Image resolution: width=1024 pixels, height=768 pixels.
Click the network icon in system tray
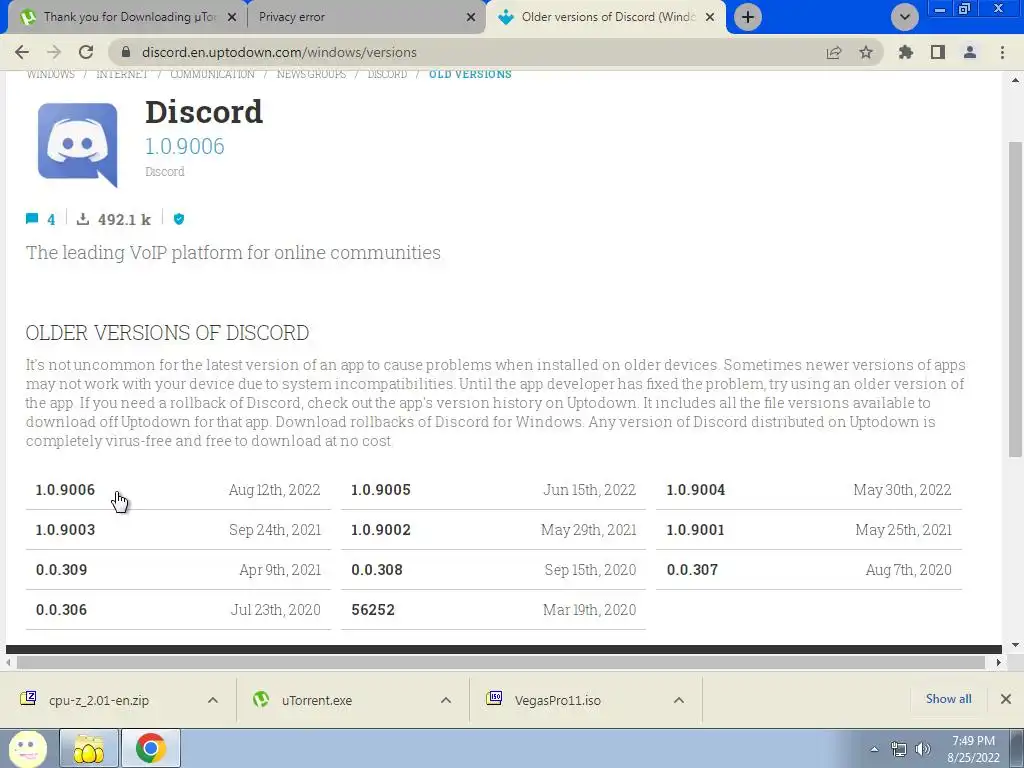click(899, 750)
